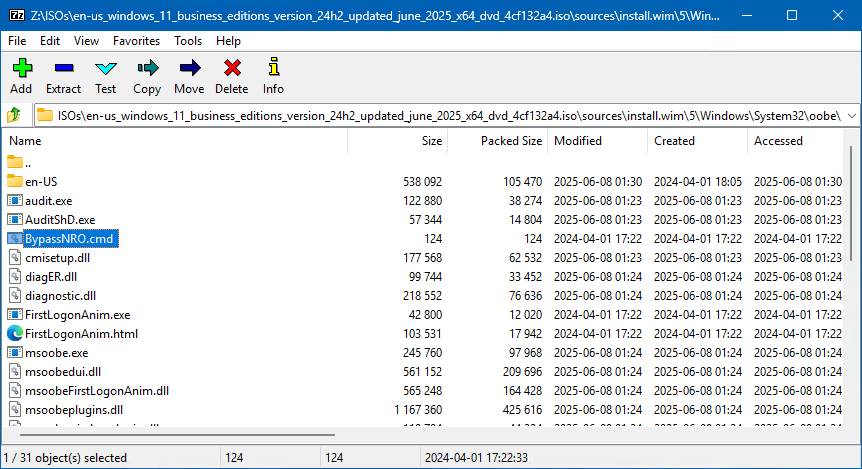Click the horizontal scrollbar thumb

pyautogui.click(x=177, y=435)
